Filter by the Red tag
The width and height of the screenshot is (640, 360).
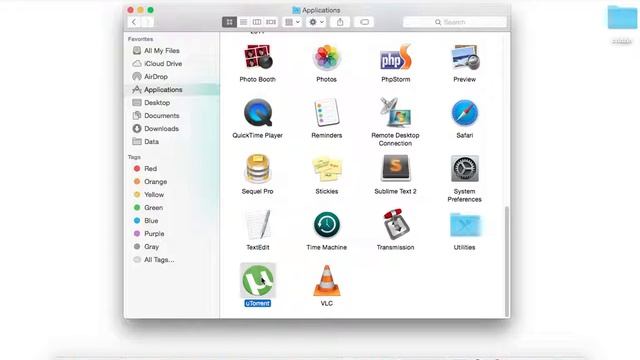click(171, 169)
